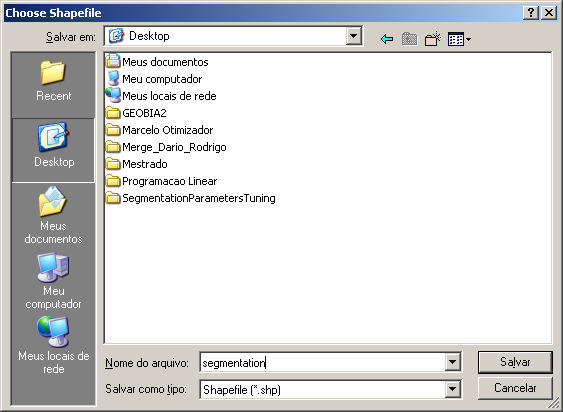Click the Salvar button

tap(515, 362)
